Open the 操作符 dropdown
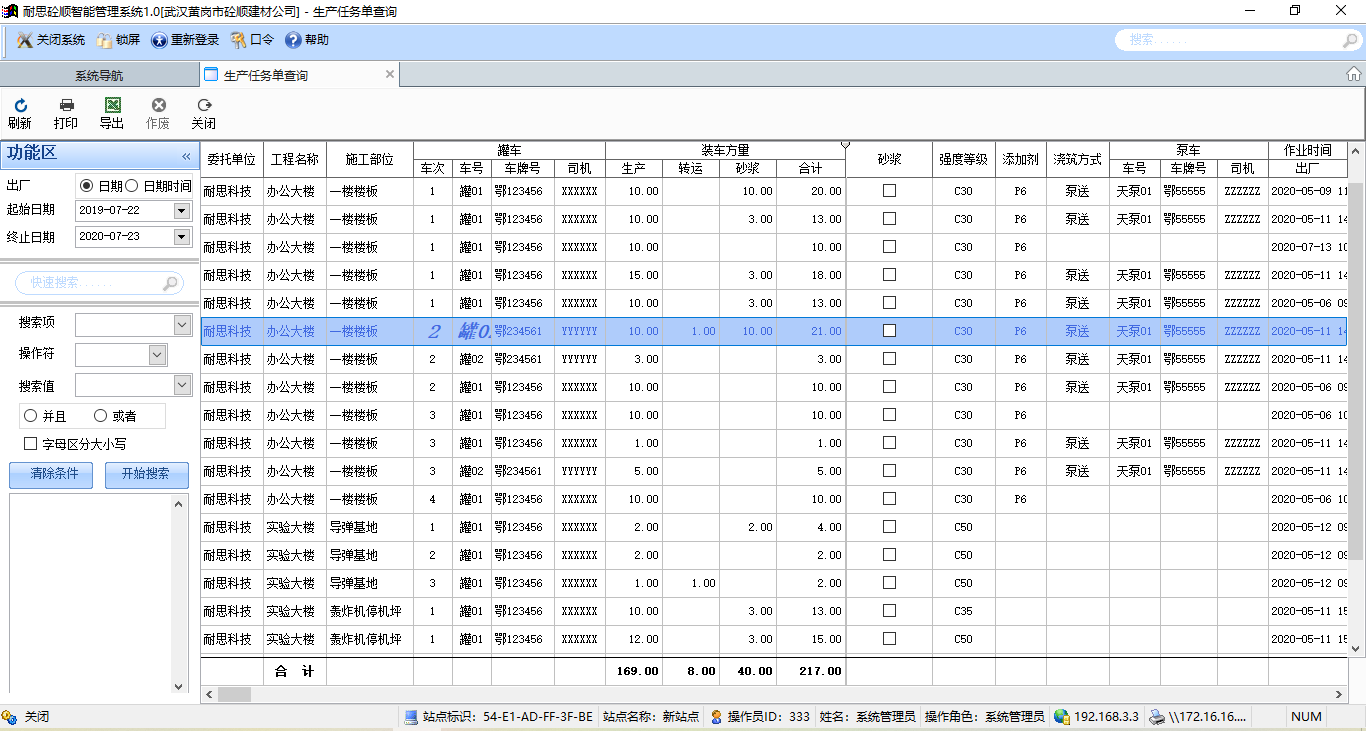Viewport: 1366px width, 731px height. coord(157,355)
